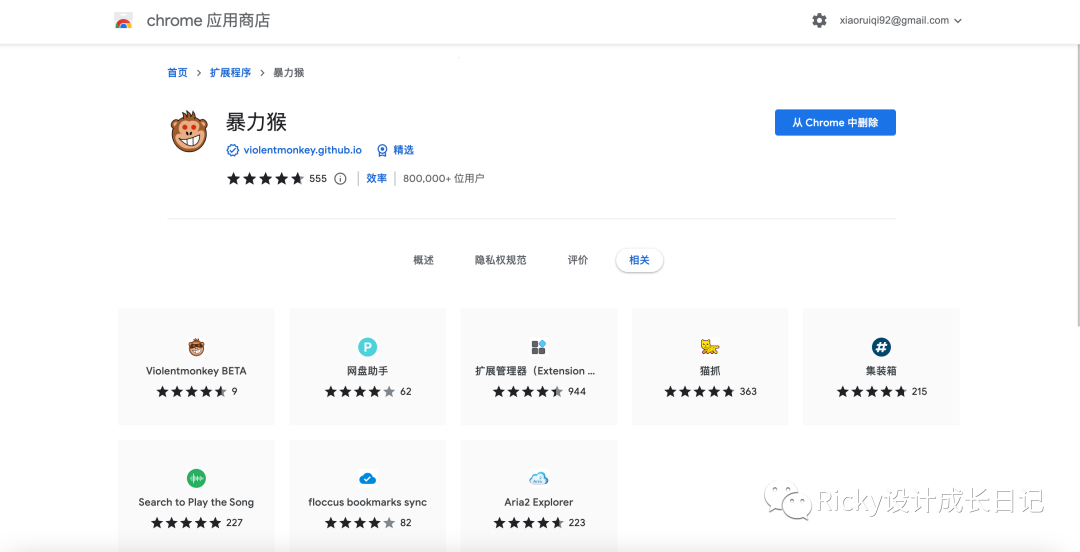Click the 网盘助手 teal P icon
The width and height of the screenshot is (1080, 552).
pos(368,347)
